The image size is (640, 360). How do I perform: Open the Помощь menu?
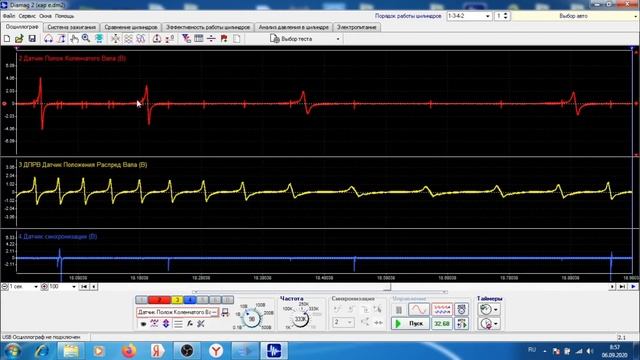click(64, 16)
